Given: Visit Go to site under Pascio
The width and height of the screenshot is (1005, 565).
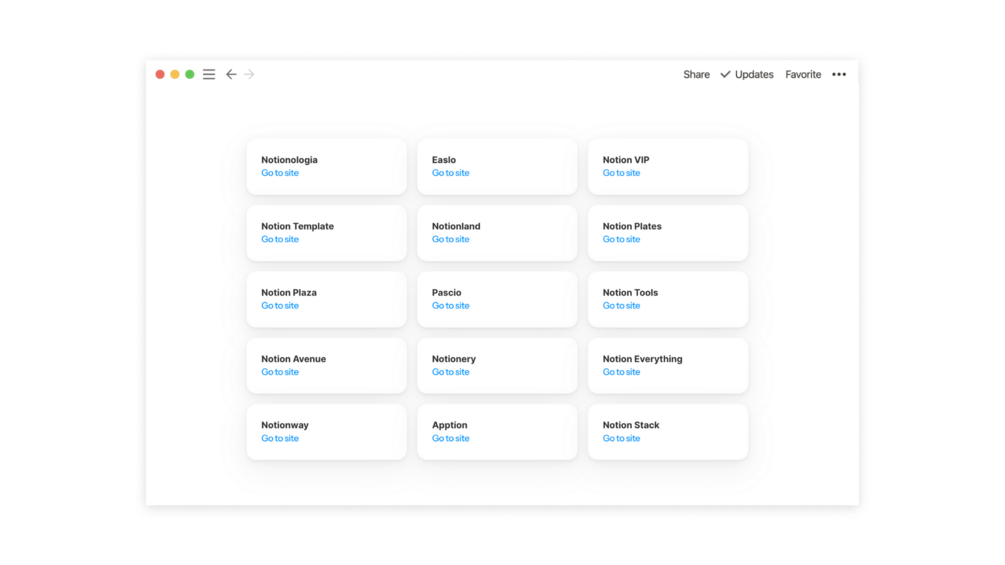Looking at the screenshot, I should [x=451, y=306].
